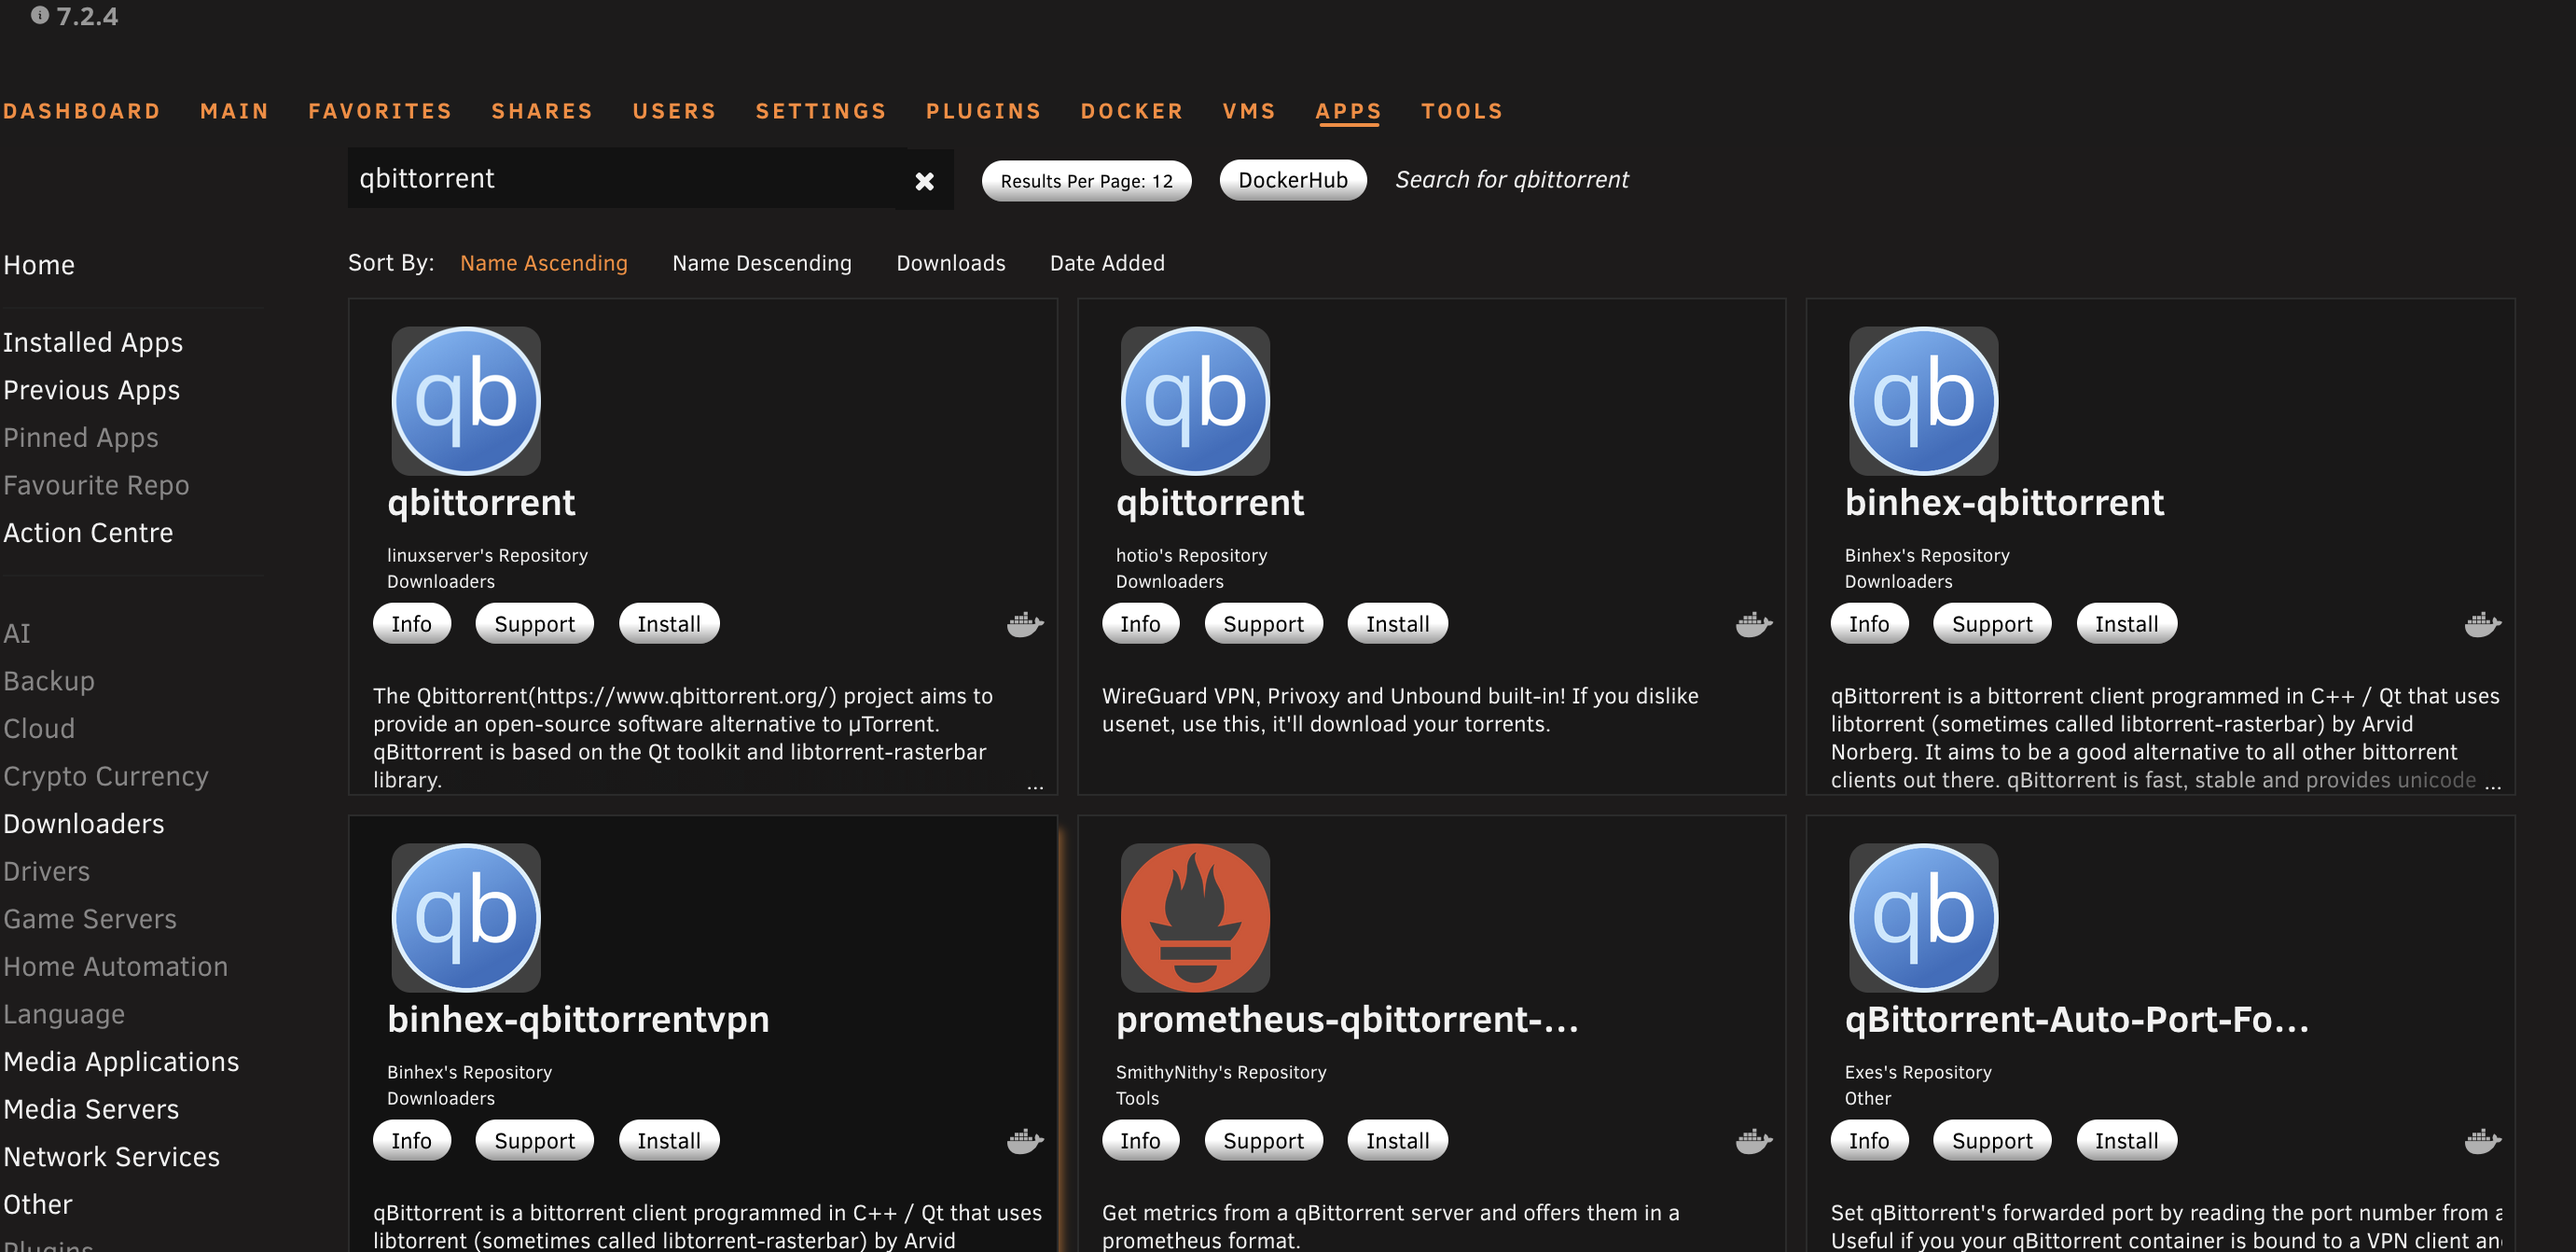
Task: Open Support for binhex-qbittorrentvpn
Action: pos(534,1140)
